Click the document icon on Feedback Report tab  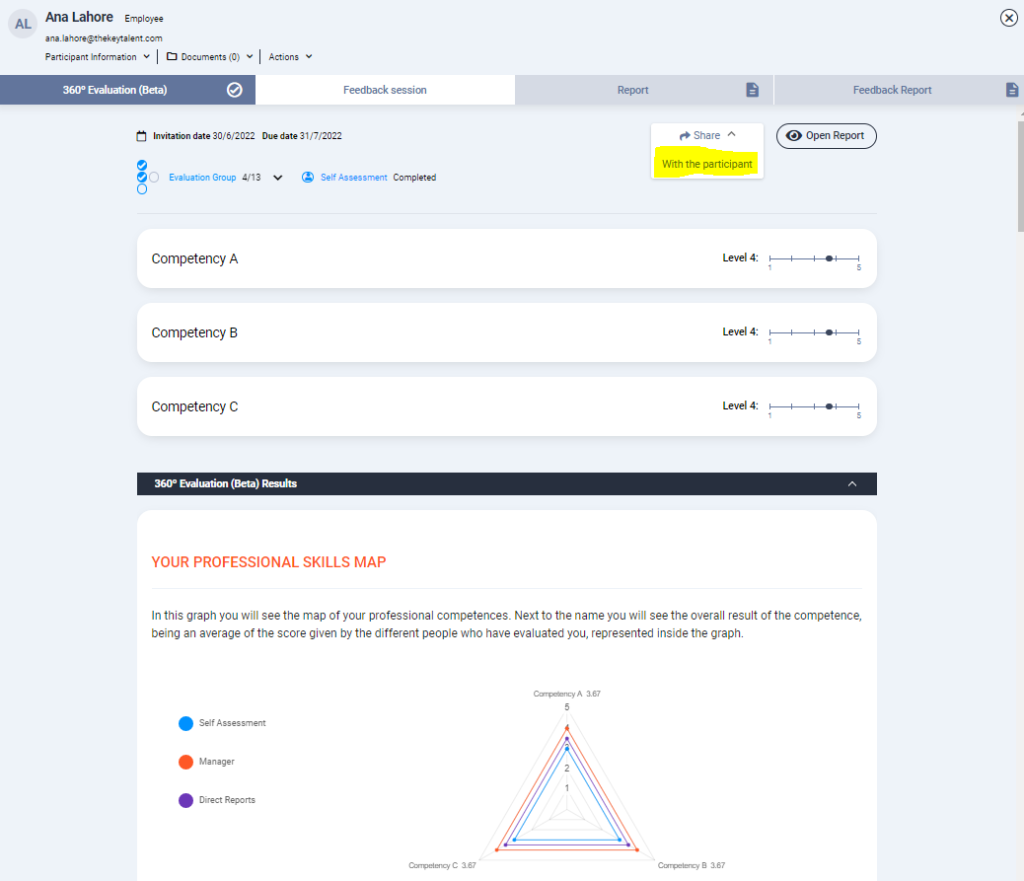[x=1012, y=90]
